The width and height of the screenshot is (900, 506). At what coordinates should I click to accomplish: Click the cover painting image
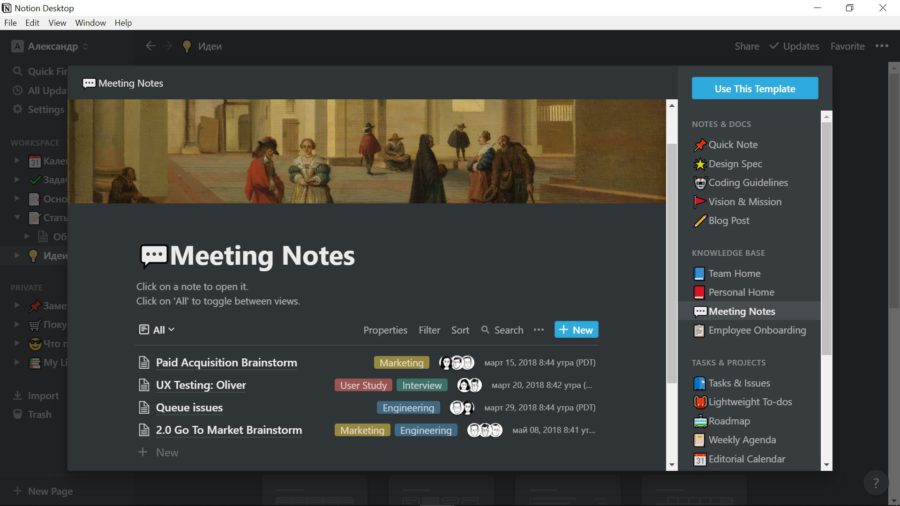367,151
